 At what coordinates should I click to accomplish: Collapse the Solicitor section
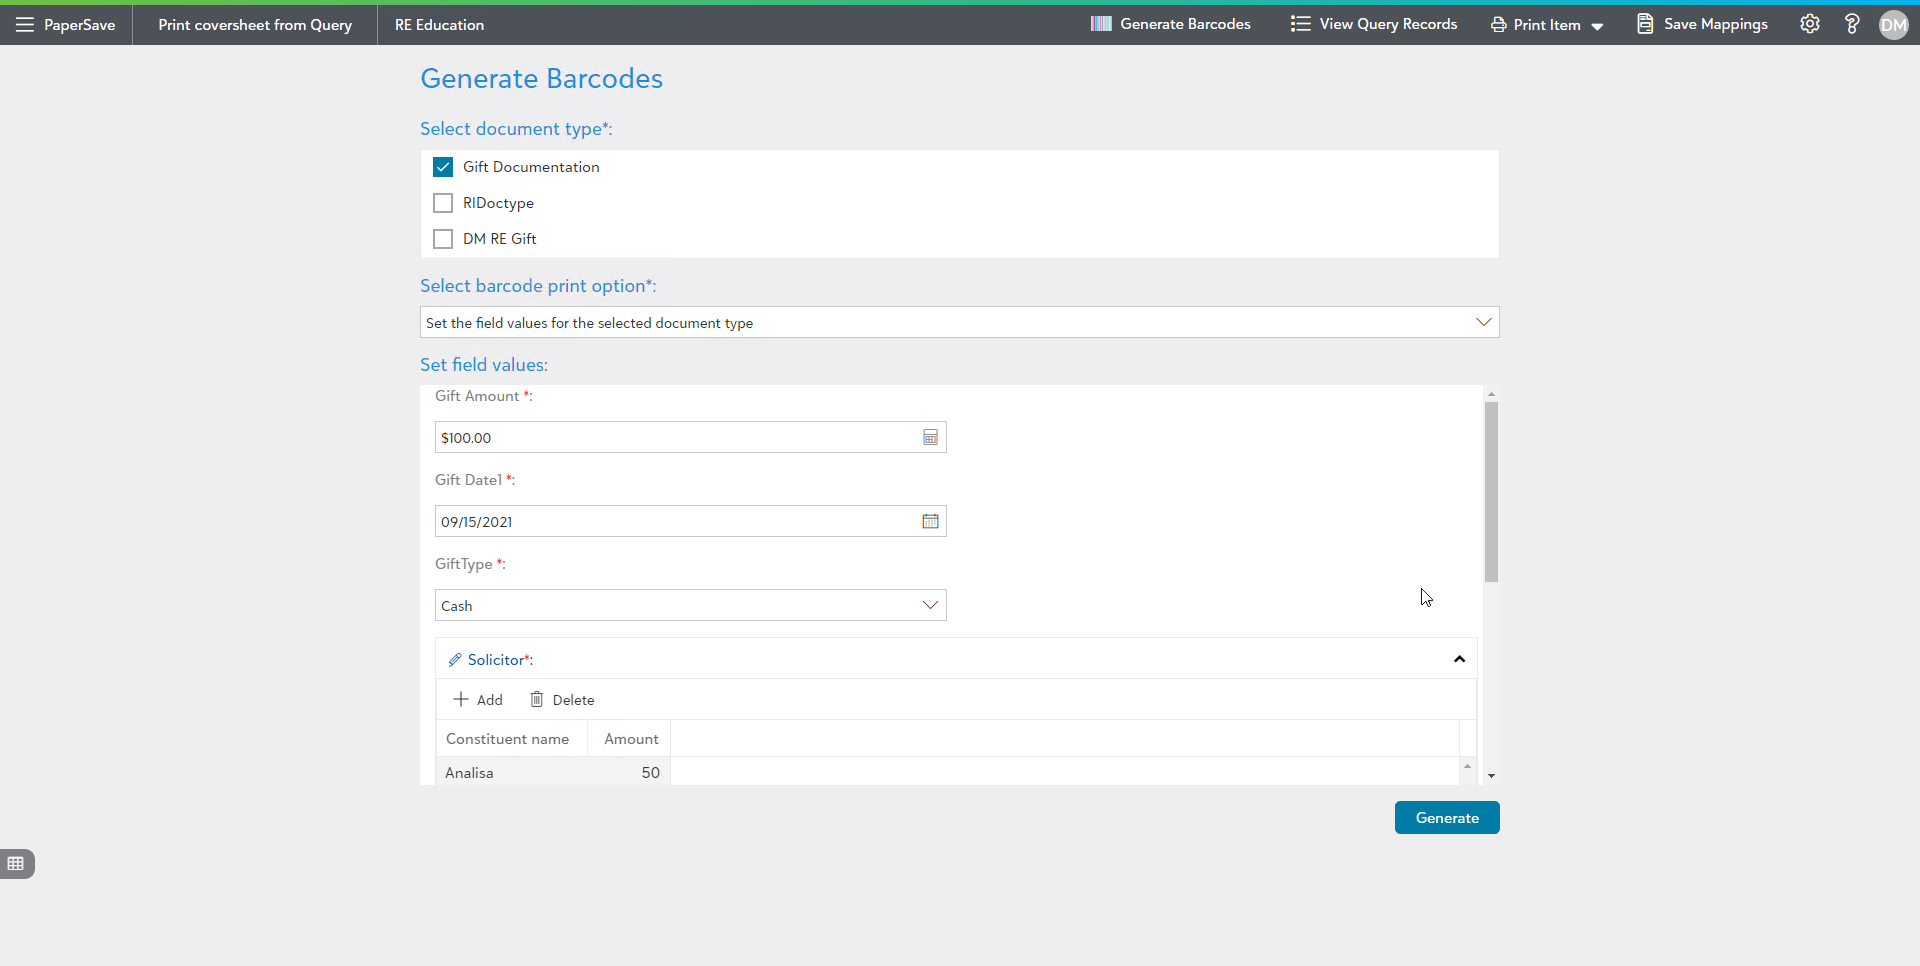tap(1459, 659)
